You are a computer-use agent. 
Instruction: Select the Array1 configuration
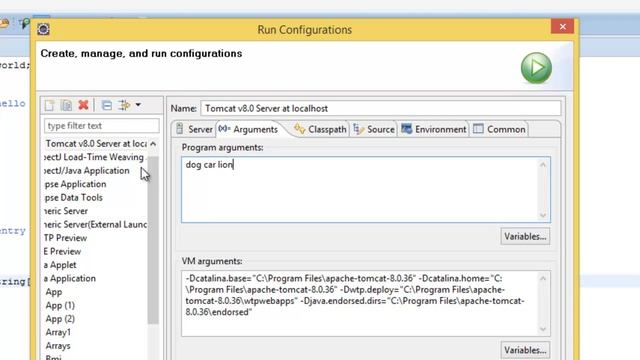point(58,333)
